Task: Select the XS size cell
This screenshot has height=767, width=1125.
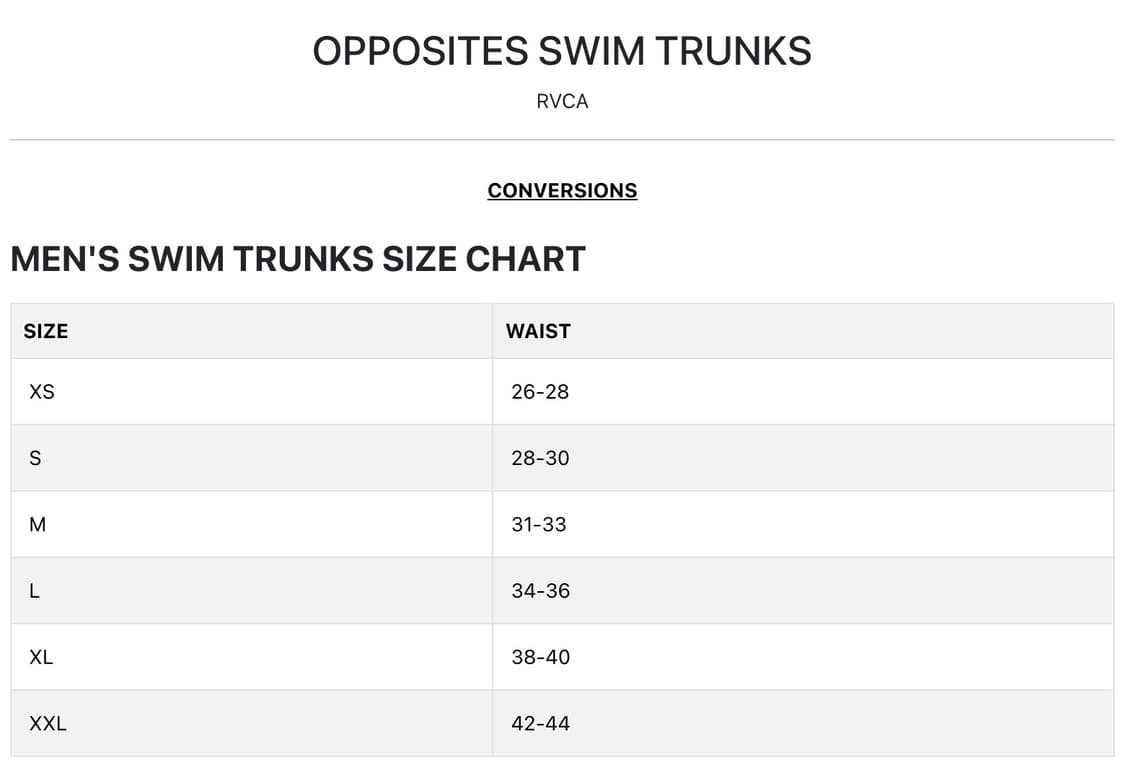Action: coord(252,392)
